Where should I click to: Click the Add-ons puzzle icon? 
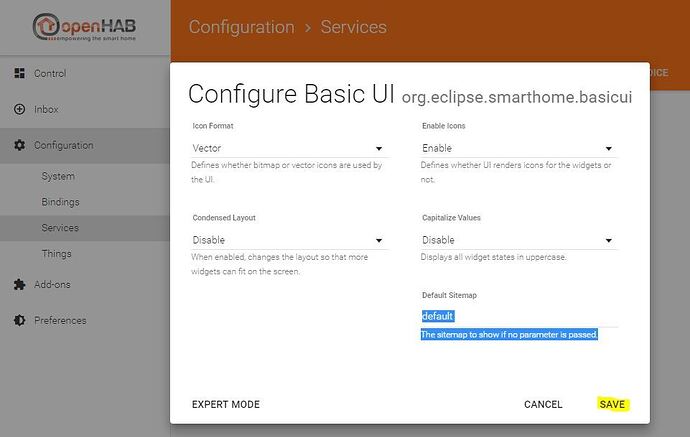(19, 285)
